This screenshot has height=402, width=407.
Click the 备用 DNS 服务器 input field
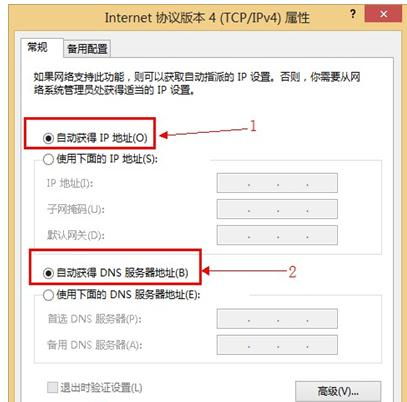[x=277, y=345]
